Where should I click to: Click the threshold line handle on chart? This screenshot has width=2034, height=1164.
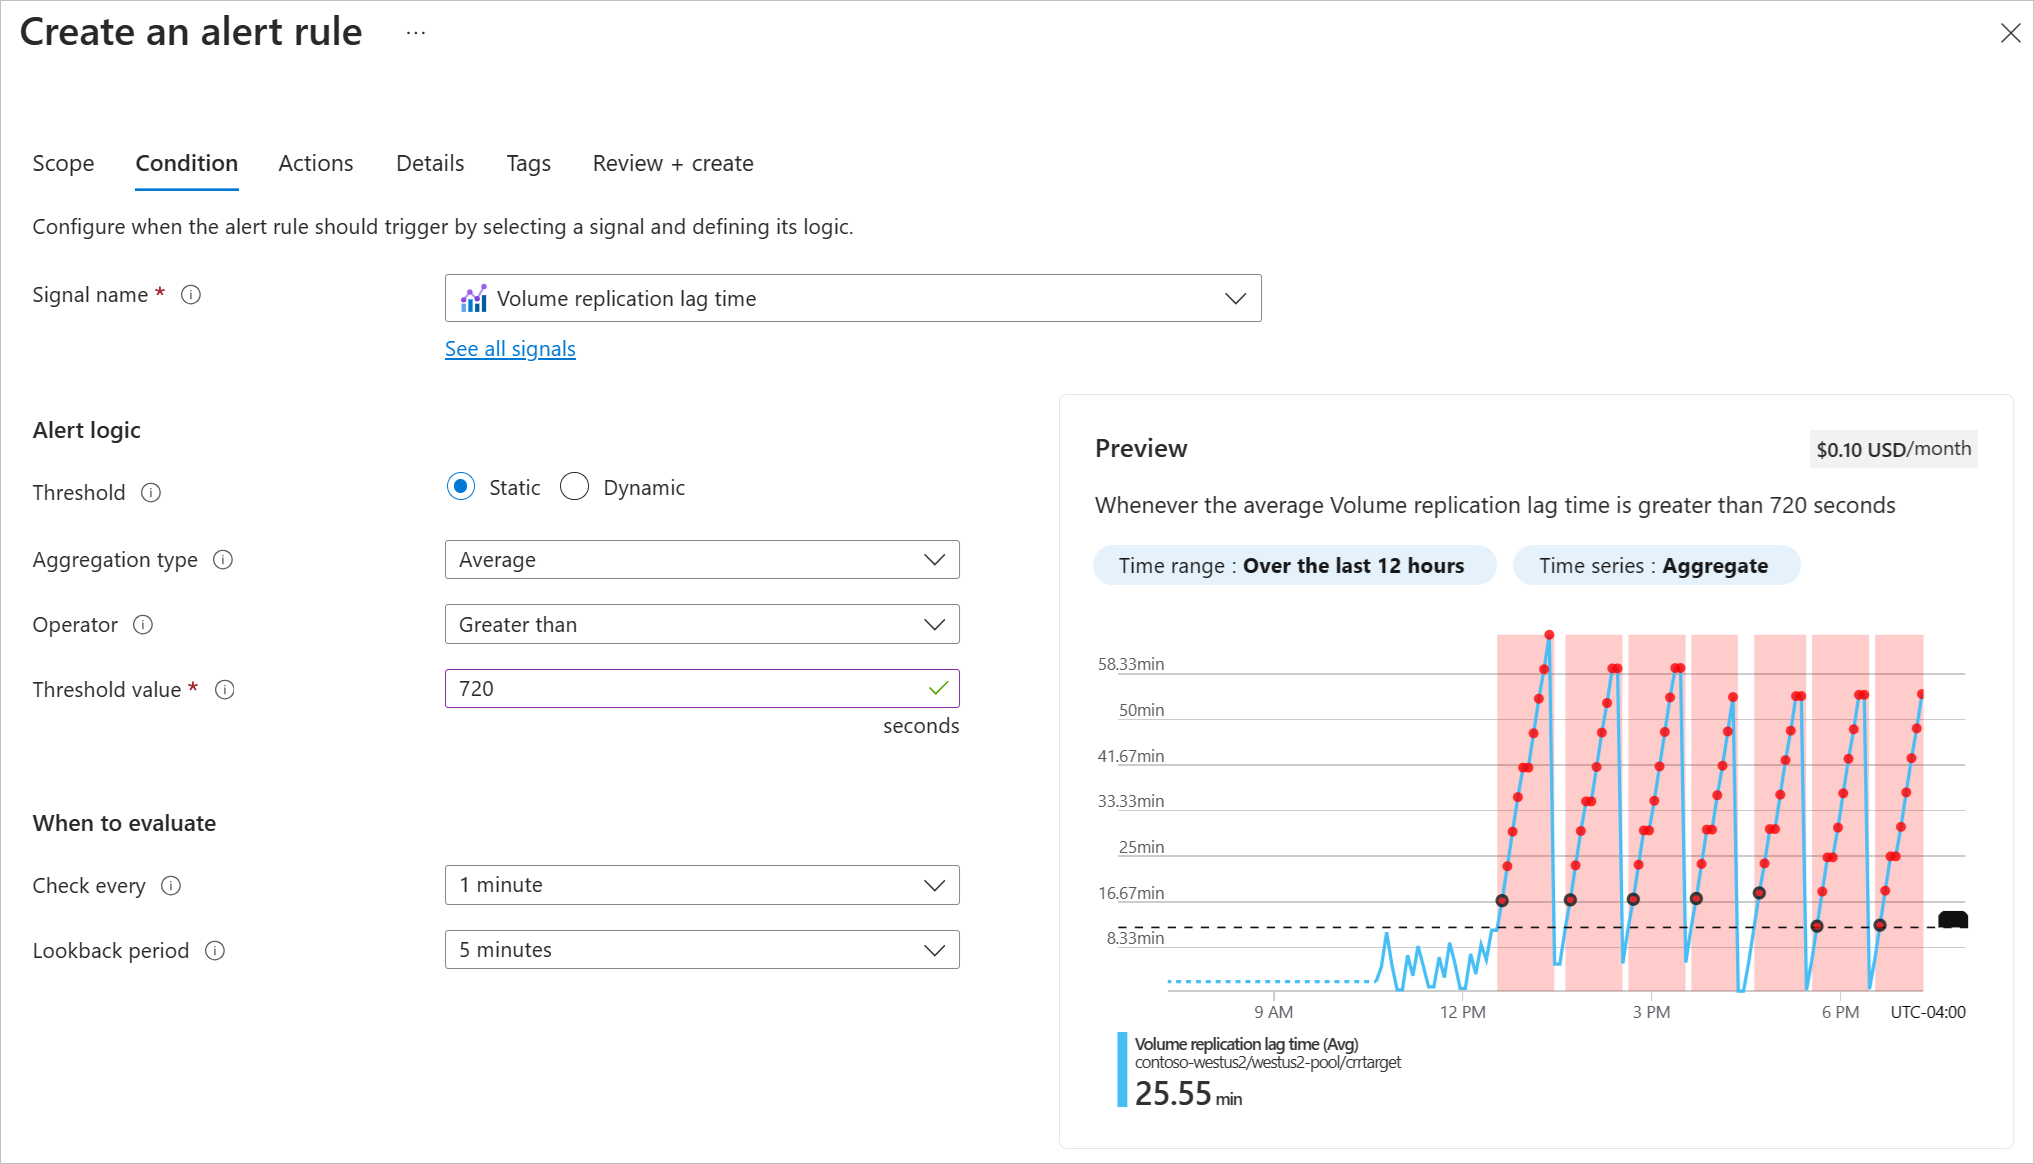[x=1952, y=920]
